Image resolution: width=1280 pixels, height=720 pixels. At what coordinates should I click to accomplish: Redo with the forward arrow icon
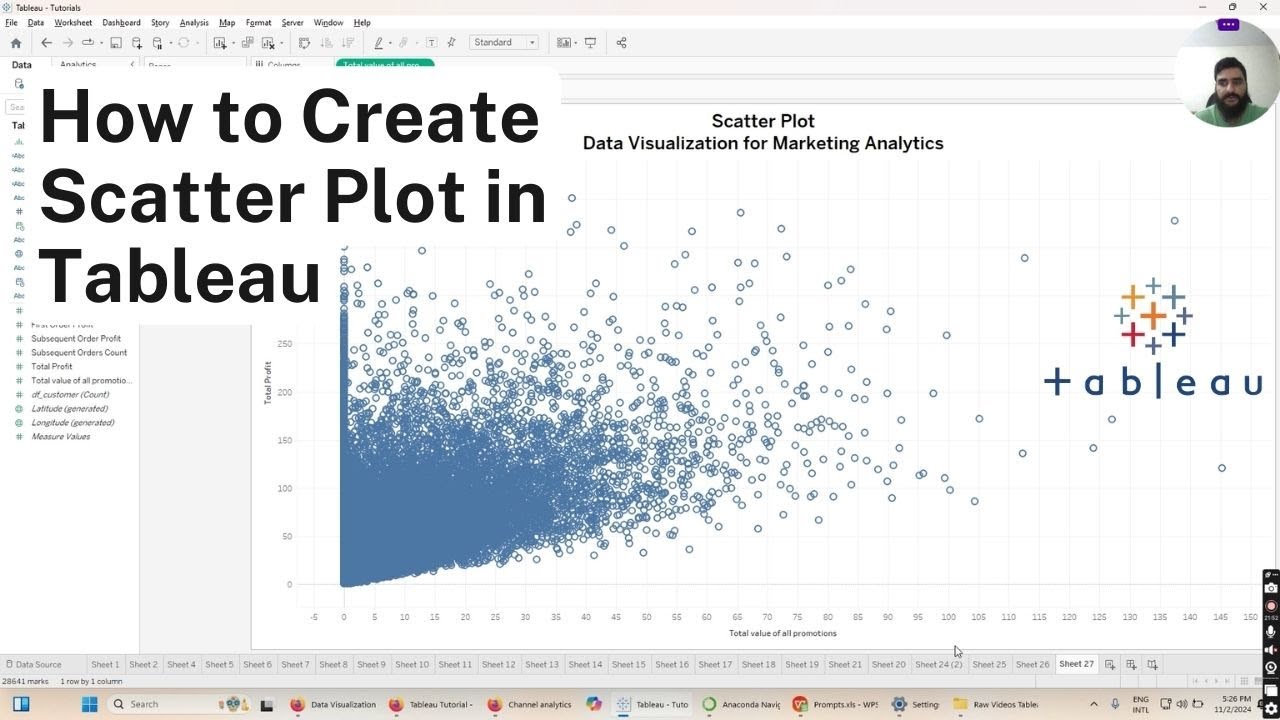(x=68, y=43)
